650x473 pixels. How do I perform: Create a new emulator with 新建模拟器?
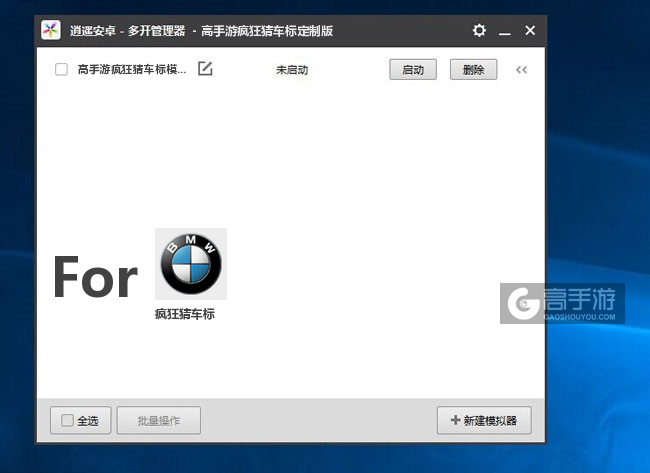tap(484, 421)
